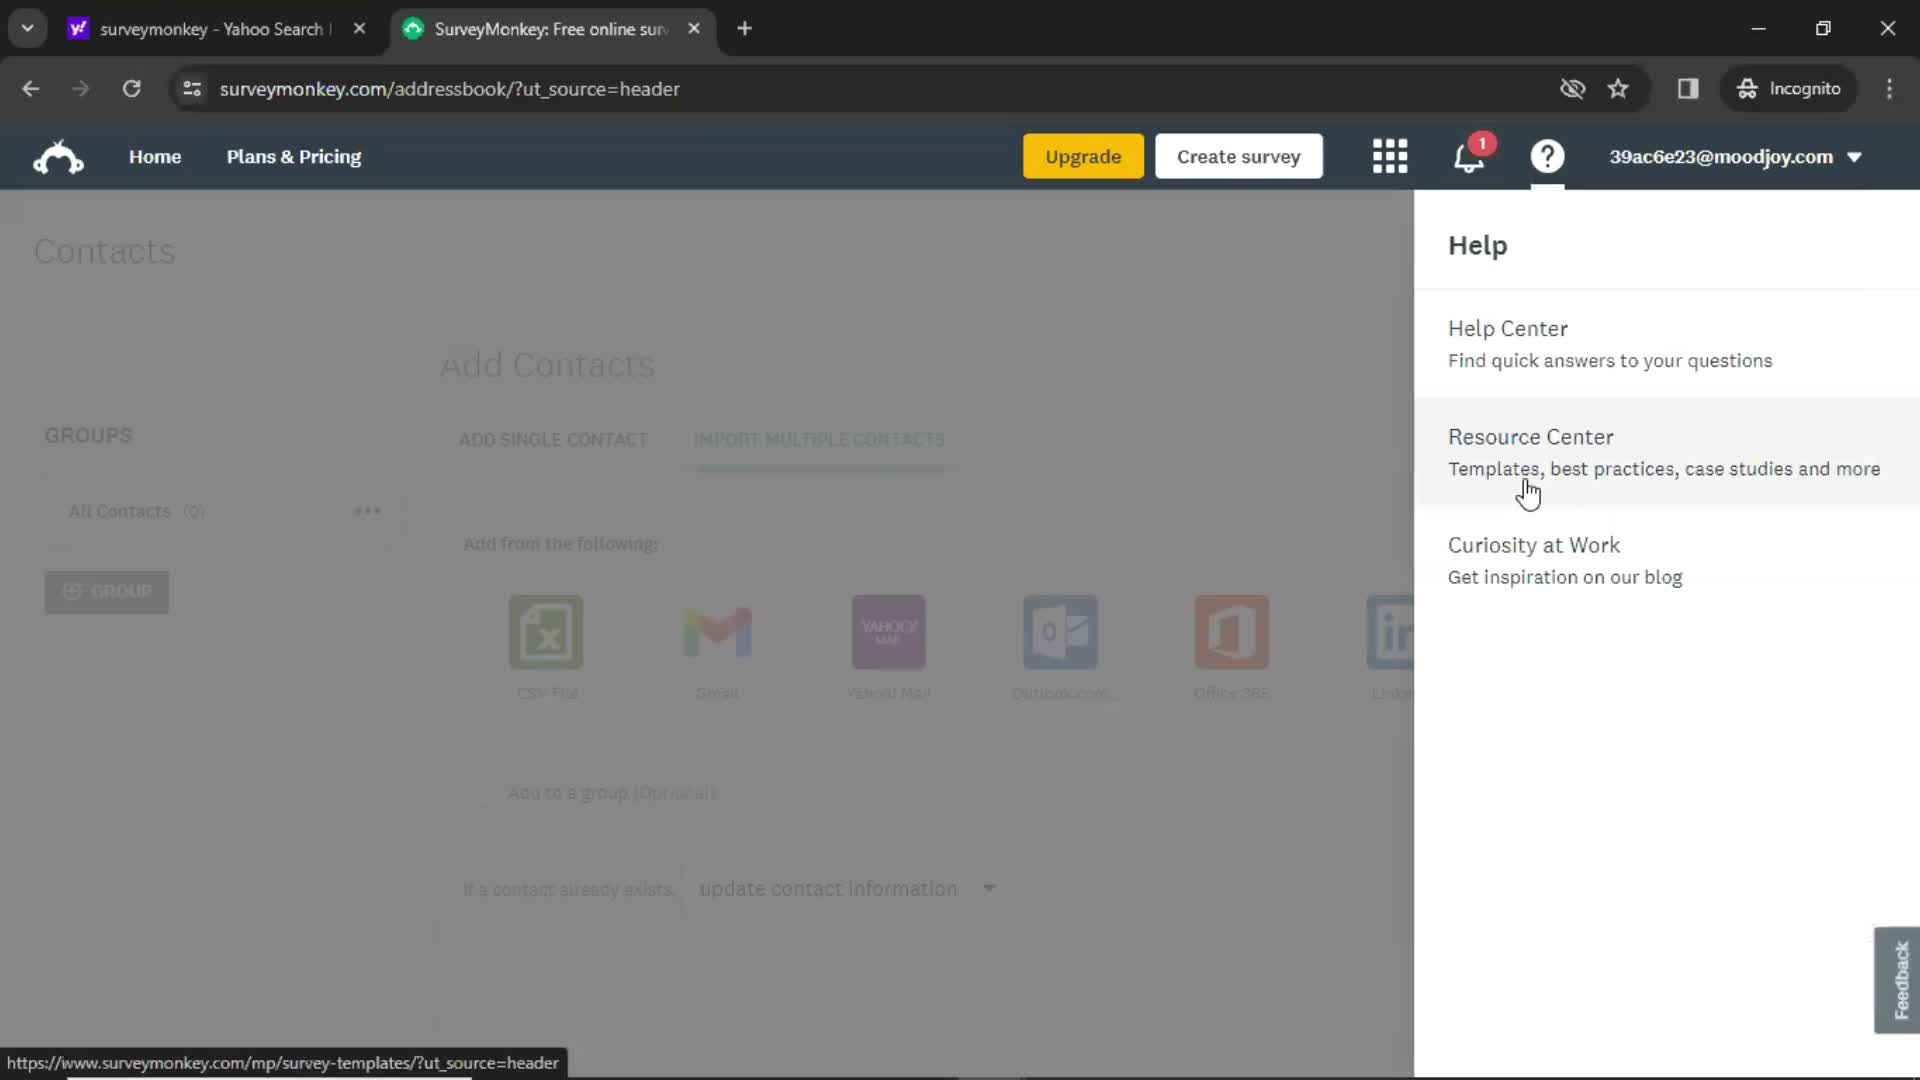This screenshot has width=1920, height=1080.
Task: Expand the All Contacts group options
Action: tap(367, 510)
